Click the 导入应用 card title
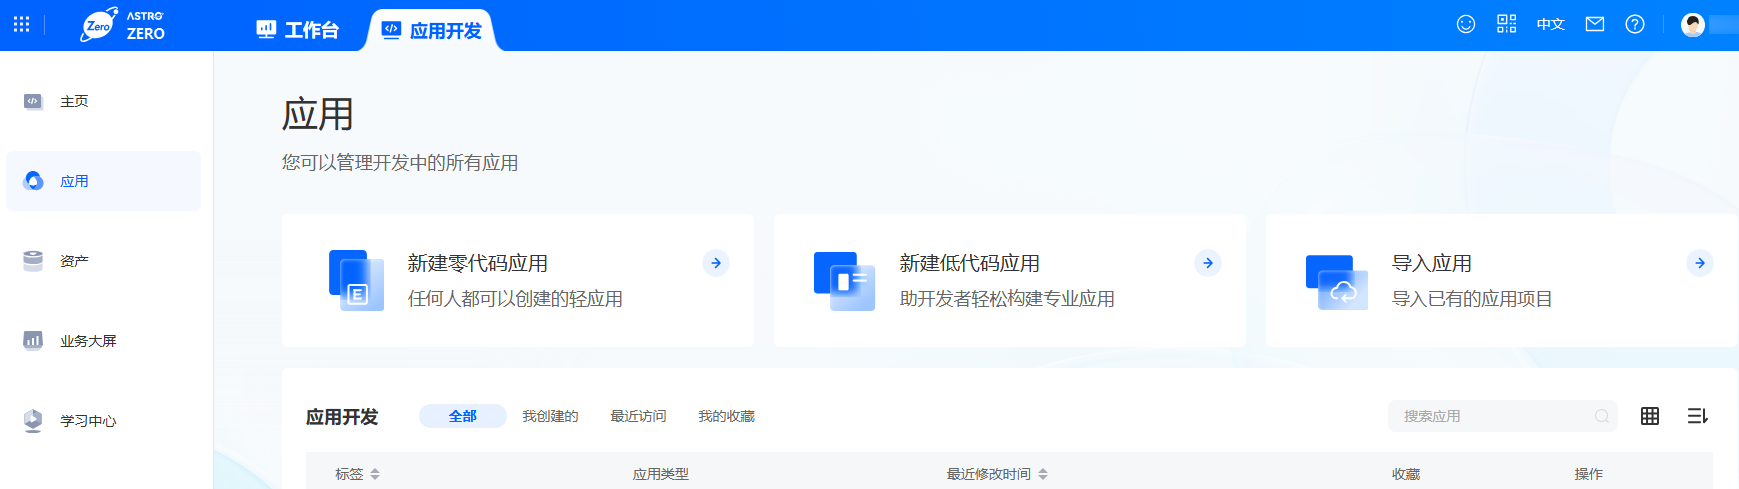The image size is (1739, 489). tap(1432, 263)
